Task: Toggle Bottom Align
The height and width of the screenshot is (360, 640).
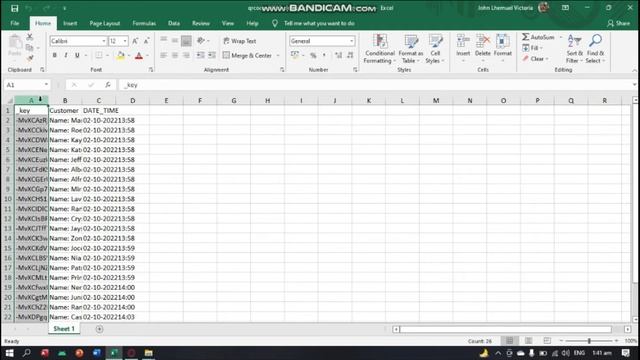Action: (x=186, y=40)
